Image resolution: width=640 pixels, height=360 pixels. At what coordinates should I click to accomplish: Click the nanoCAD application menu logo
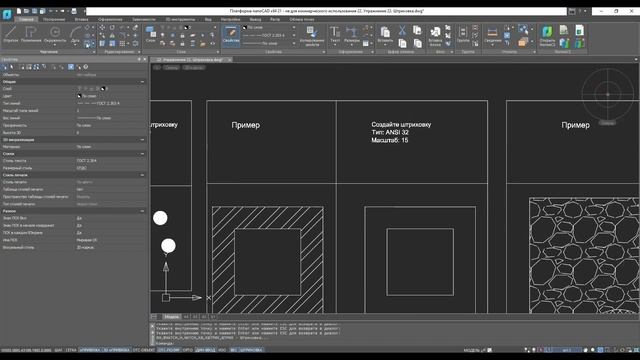point(7,14)
